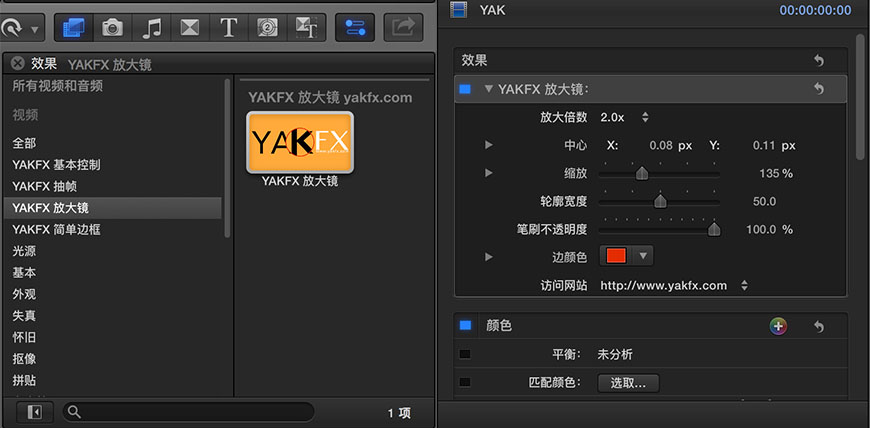Click the Share export icon
The height and width of the screenshot is (428, 870).
click(403, 27)
